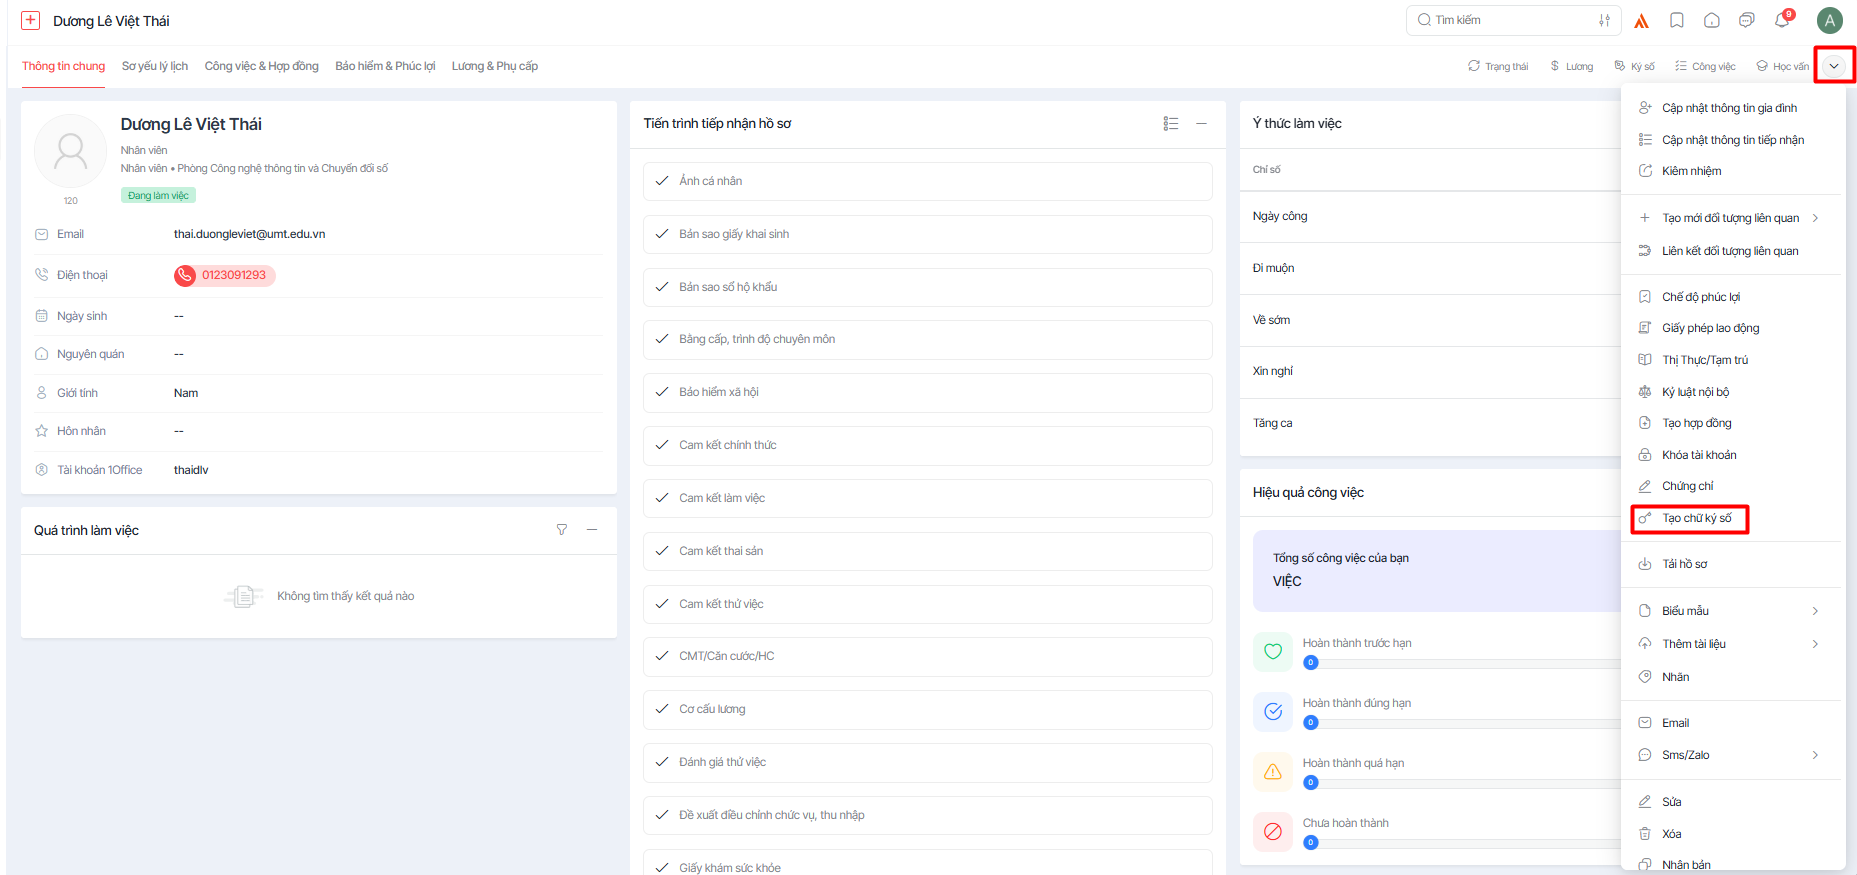
Task: Click the filter icon in Quá trình làm việc
Action: (x=562, y=530)
